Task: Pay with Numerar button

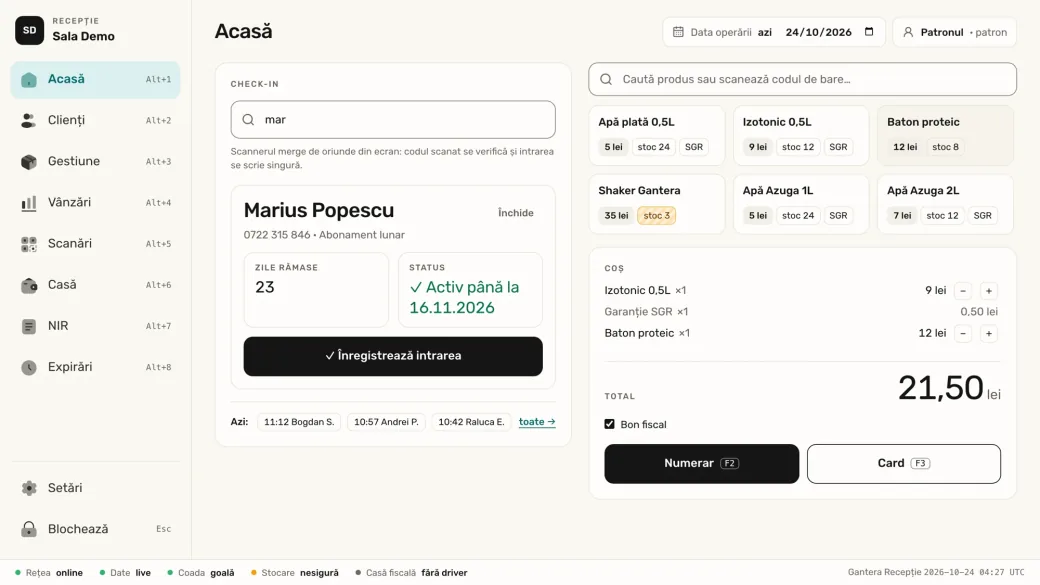Action: click(701, 464)
